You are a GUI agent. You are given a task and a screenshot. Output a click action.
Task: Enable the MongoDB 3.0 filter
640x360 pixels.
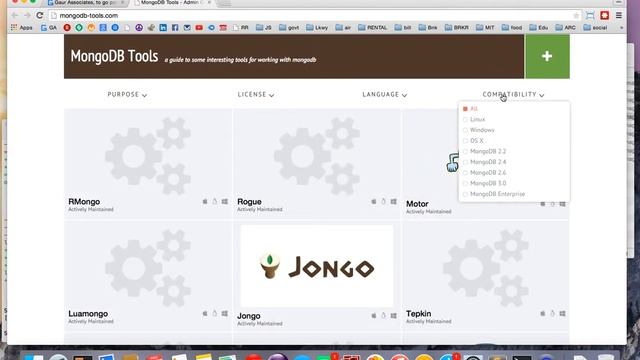click(465, 183)
